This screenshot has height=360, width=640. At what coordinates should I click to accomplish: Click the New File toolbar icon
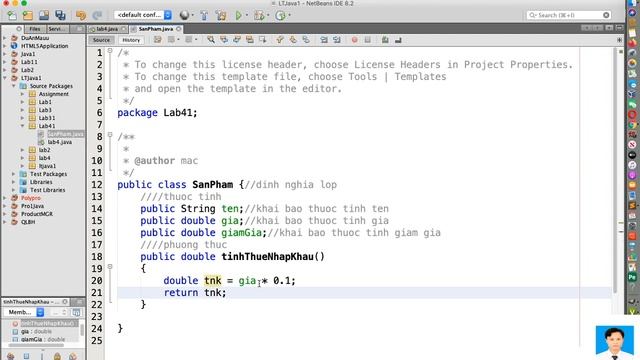pyautogui.click(x=12, y=16)
